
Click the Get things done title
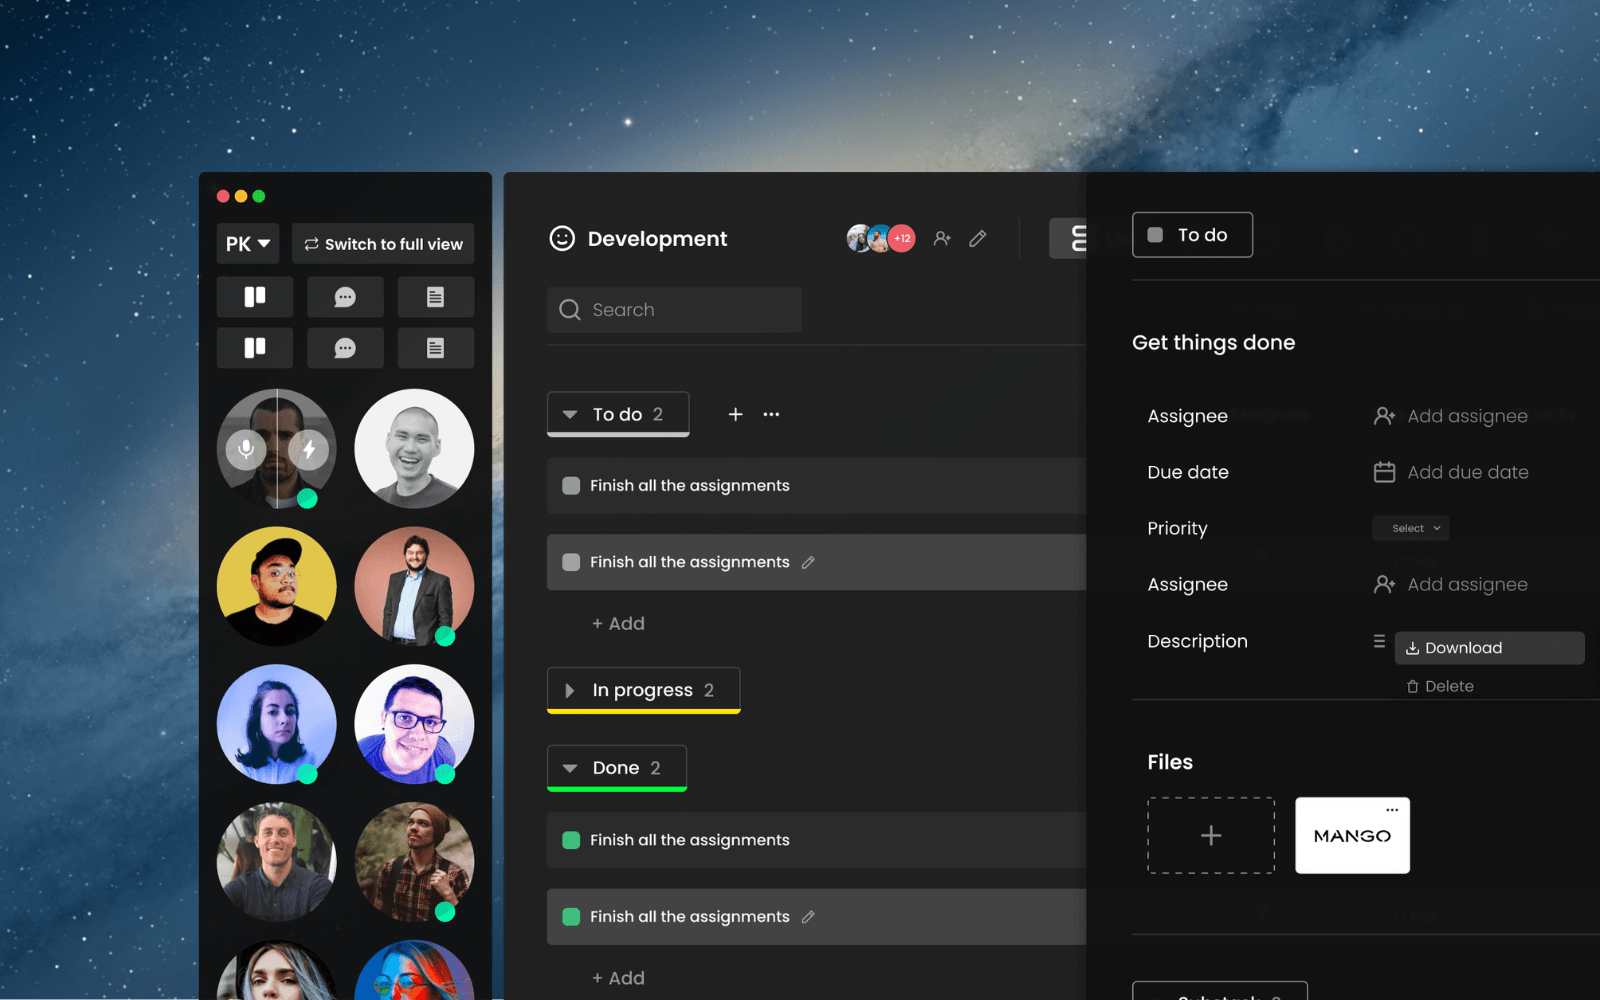click(1213, 343)
